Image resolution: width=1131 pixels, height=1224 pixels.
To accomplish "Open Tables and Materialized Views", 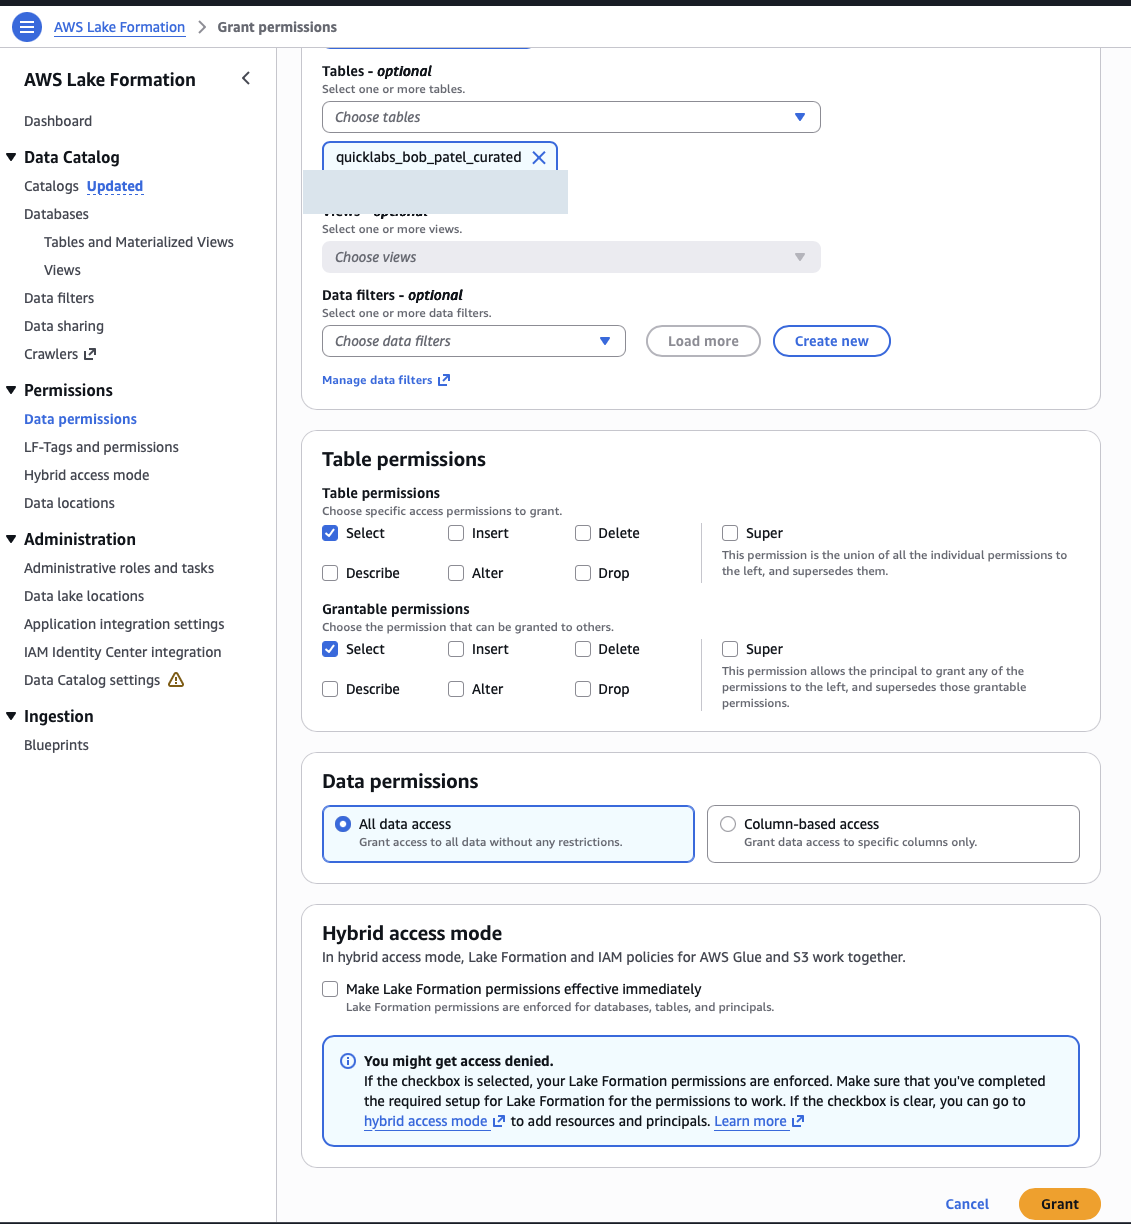I will [x=139, y=242].
